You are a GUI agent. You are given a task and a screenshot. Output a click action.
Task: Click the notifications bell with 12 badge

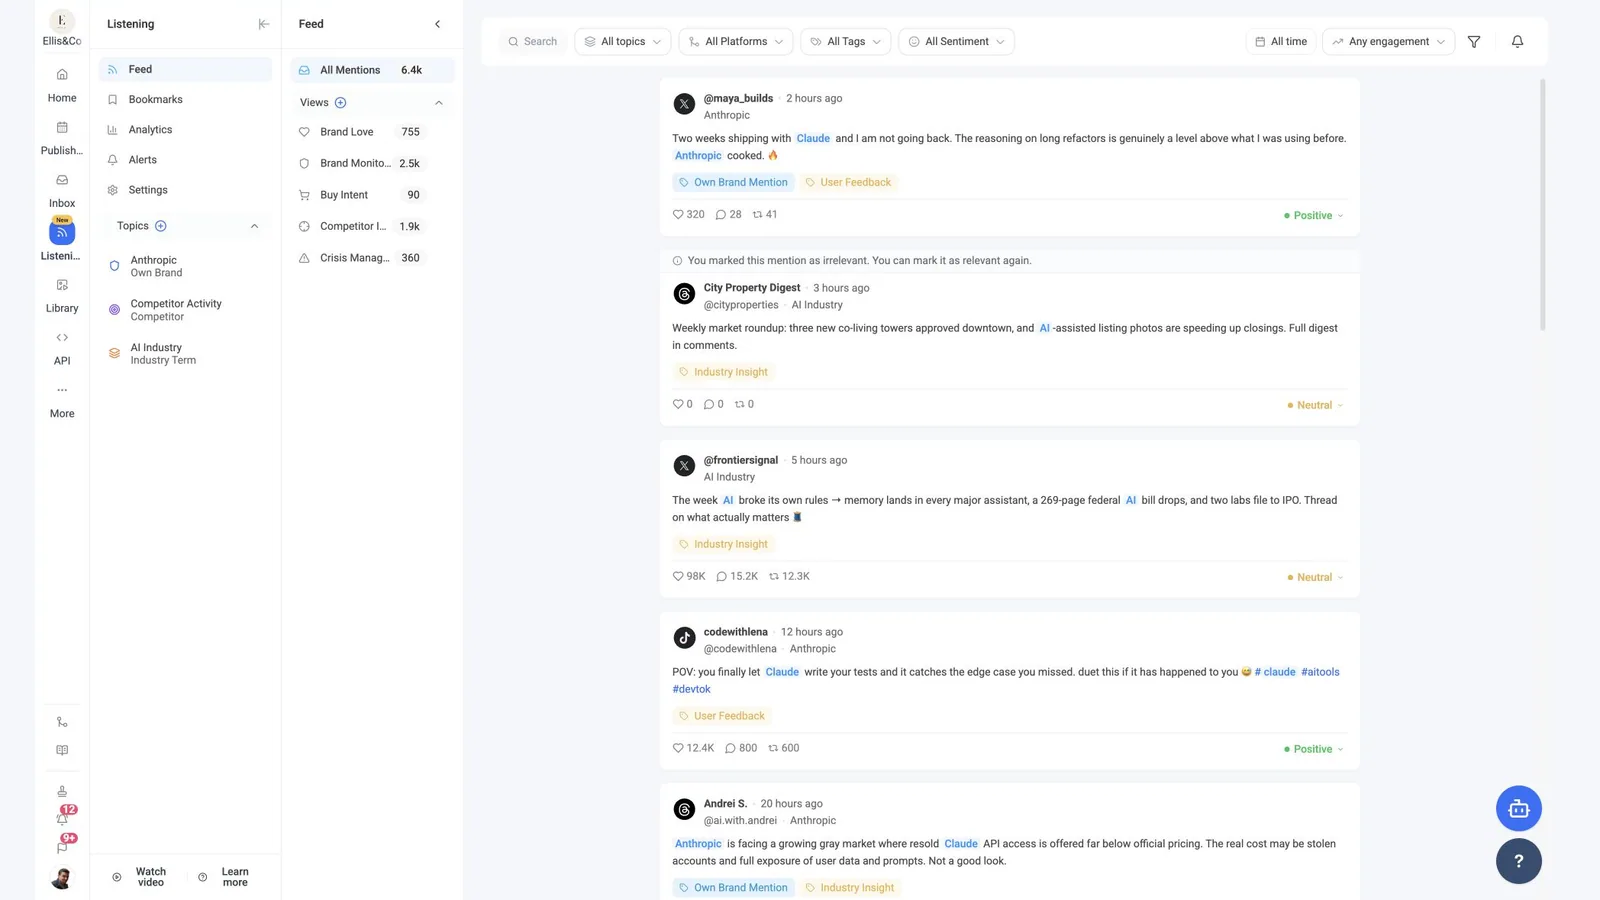62,819
